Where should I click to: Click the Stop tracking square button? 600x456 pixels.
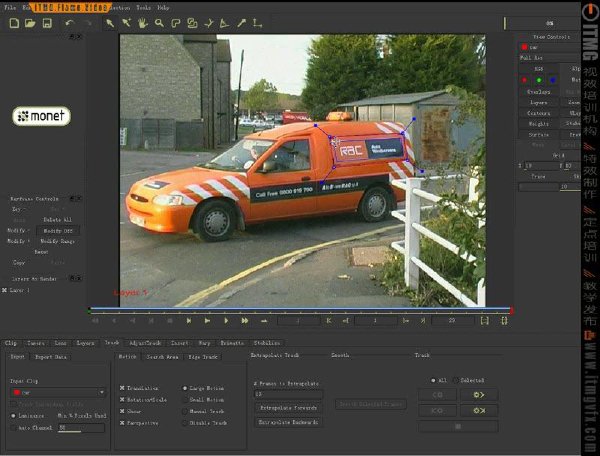pyautogui.click(x=458, y=426)
